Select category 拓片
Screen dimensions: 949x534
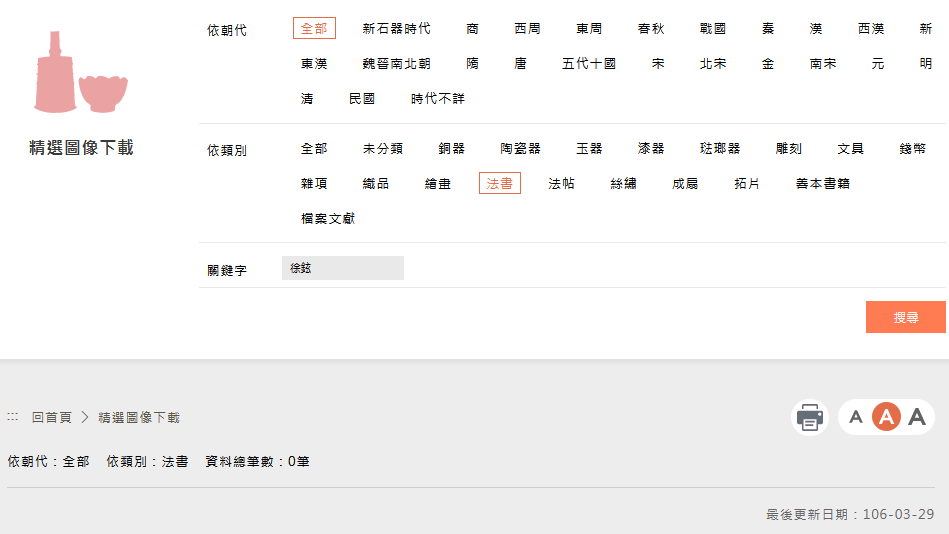[747, 183]
